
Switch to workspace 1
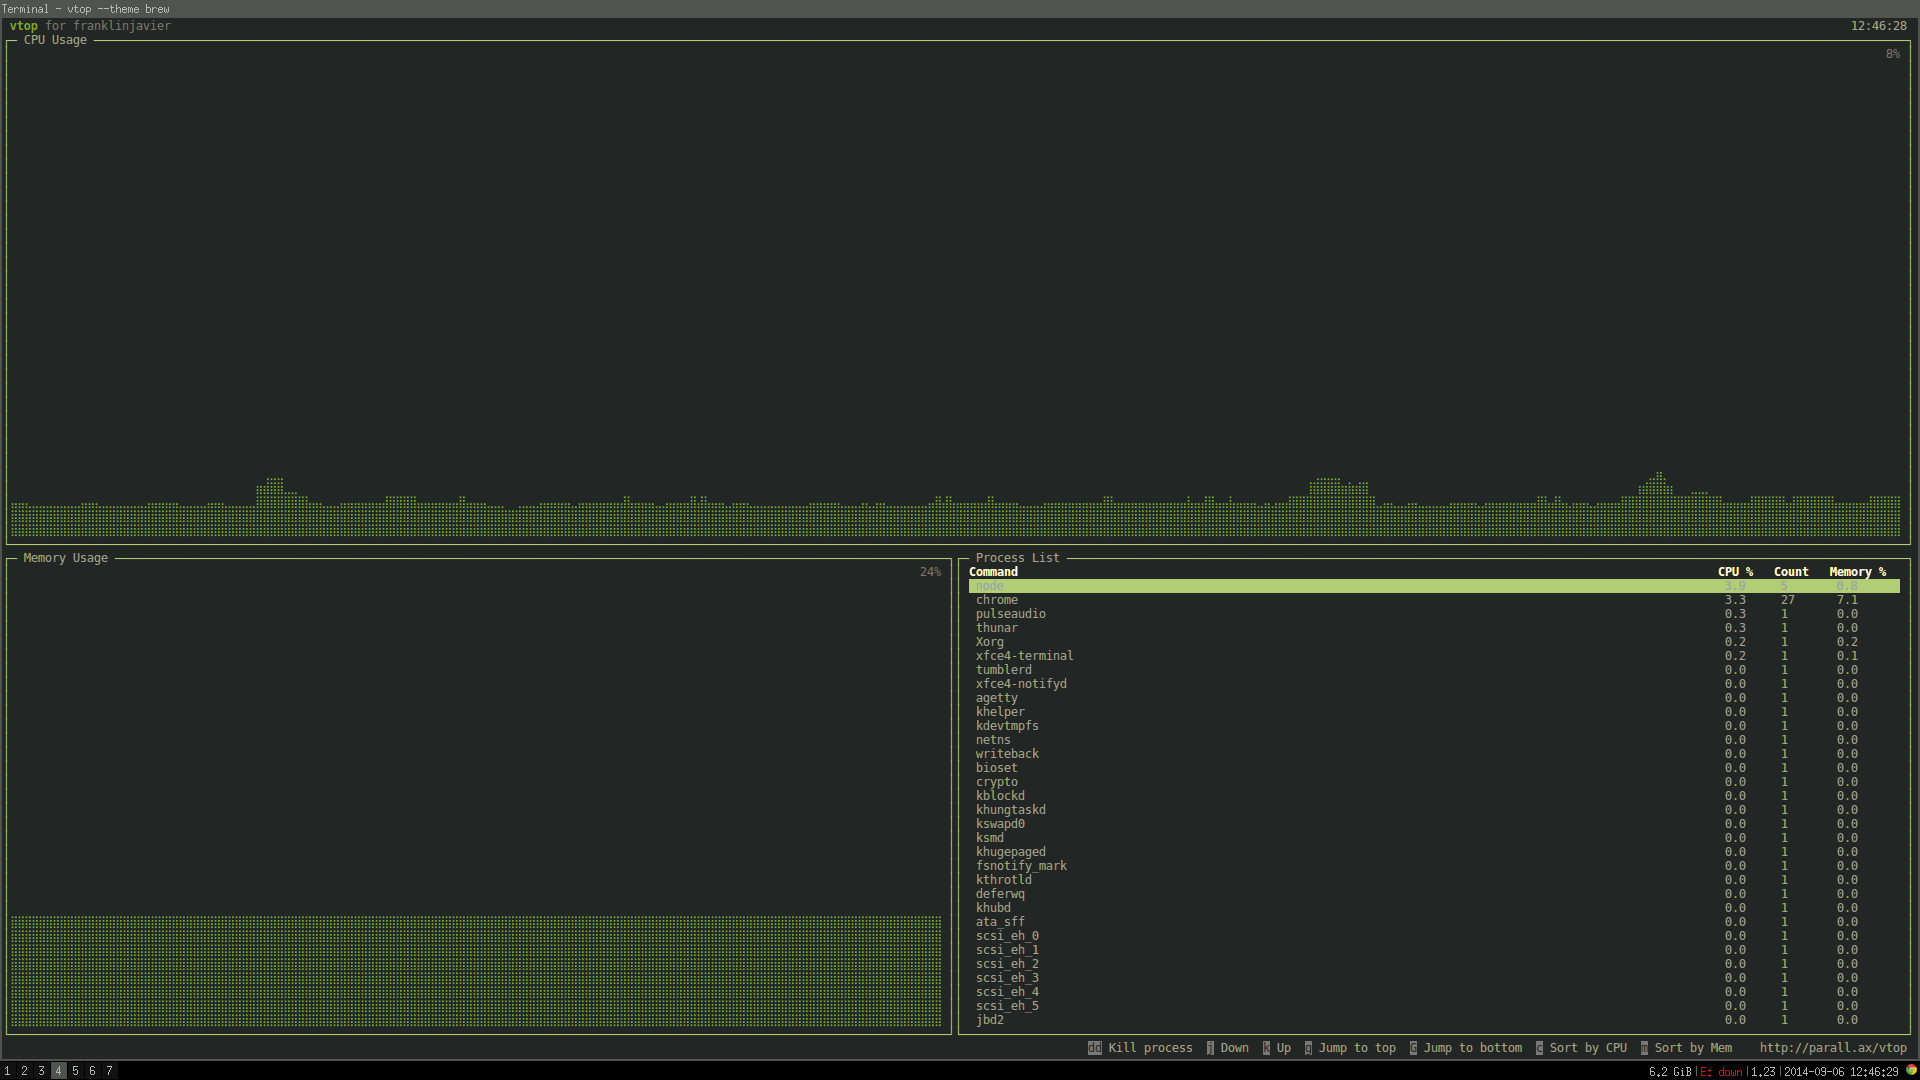tap(7, 1071)
